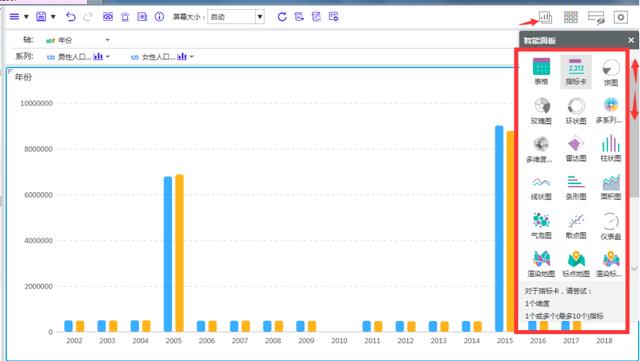This screenshot has width=640, height=361.
Task: Click the tall blue 2015 bar
Action: pos(499,229)
